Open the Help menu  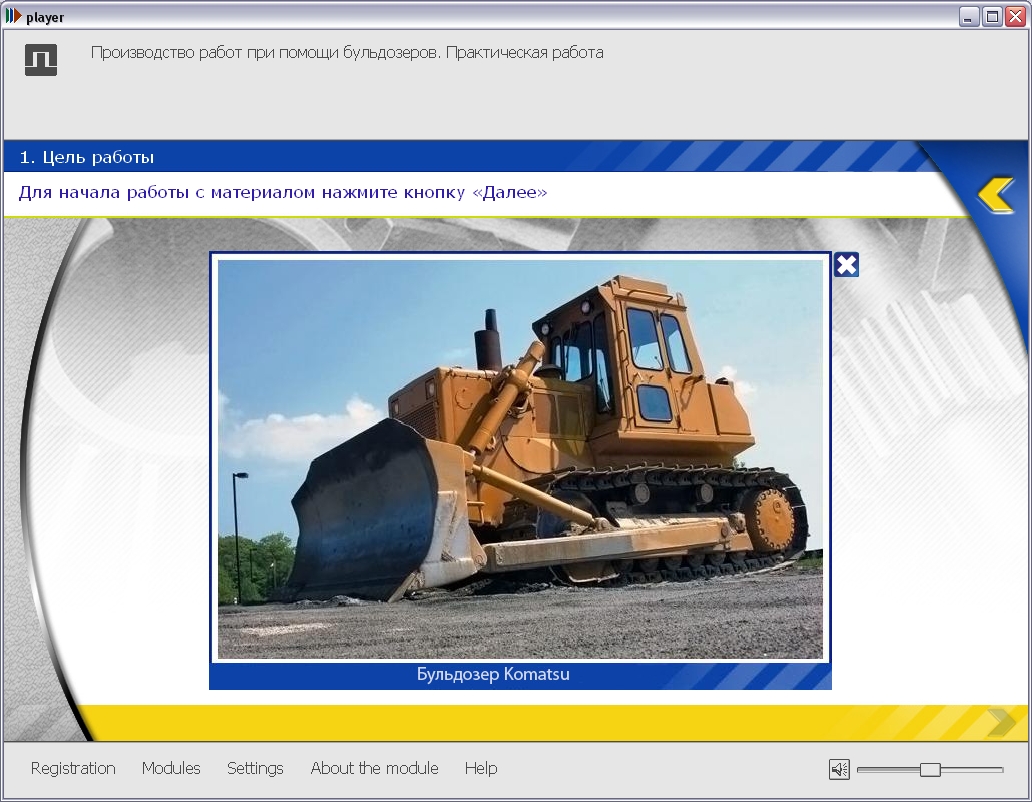[481, 768]
